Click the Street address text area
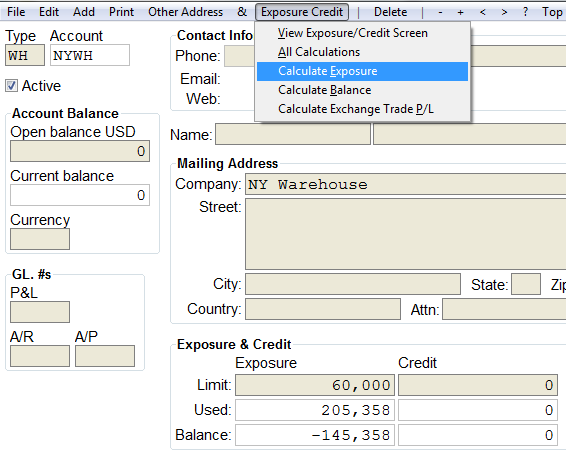The height and width of the screenshot is (457, 566). coord(406,234)
